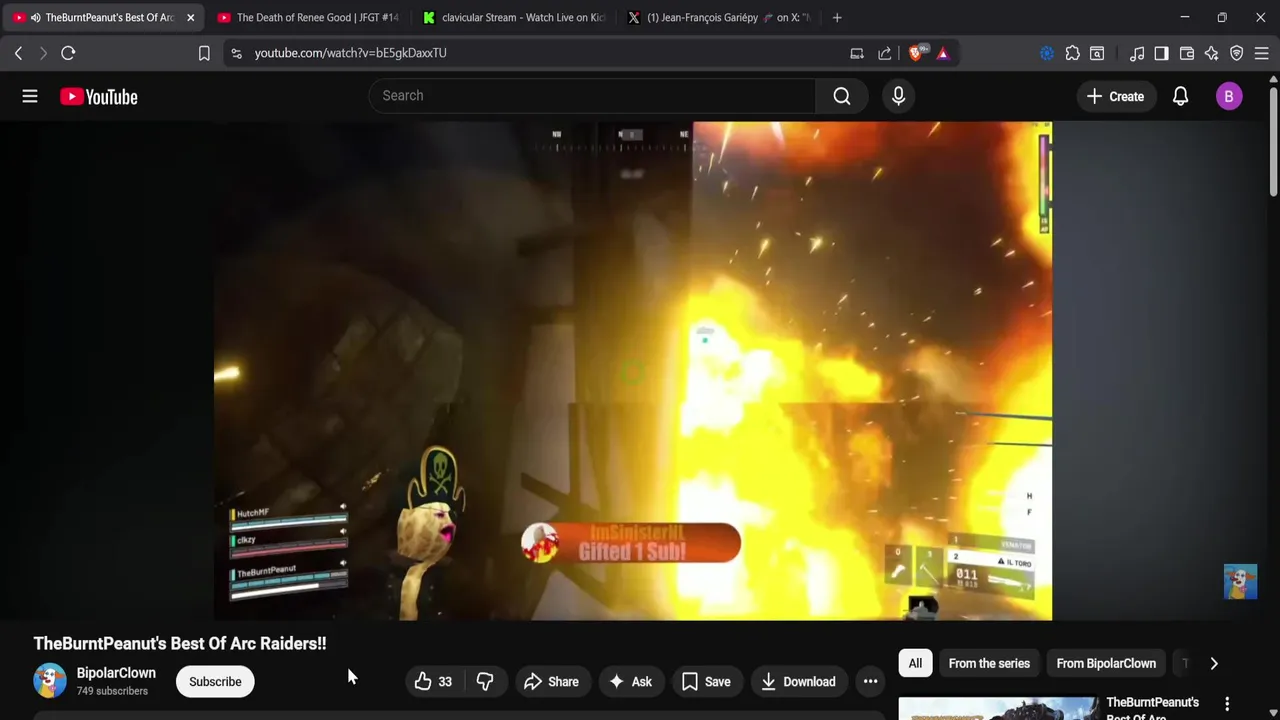View site information icon in address bar
The image size is (1280, 720).
pyautogui.click(x=236, y=53)
